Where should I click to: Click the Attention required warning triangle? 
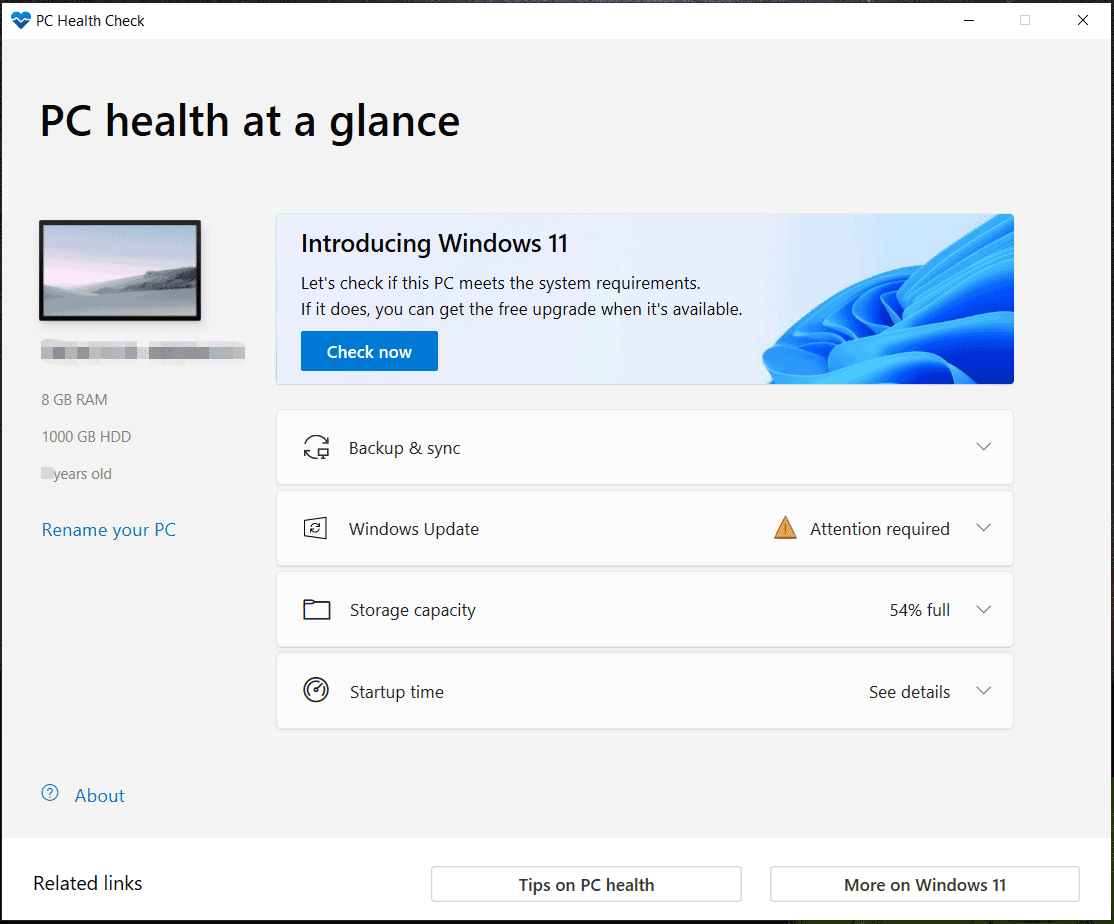tap(785, 527)
